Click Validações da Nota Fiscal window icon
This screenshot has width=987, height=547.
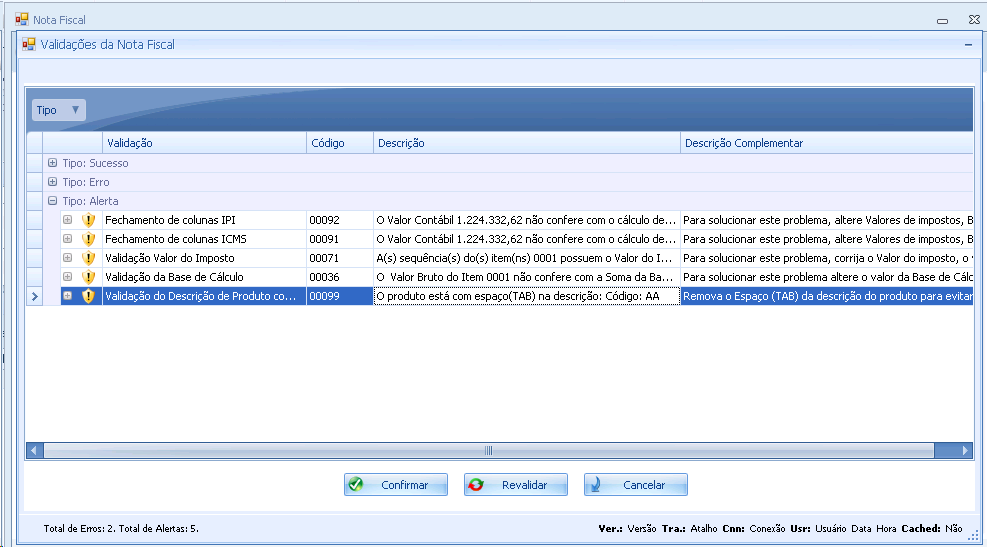coord(29,45)
